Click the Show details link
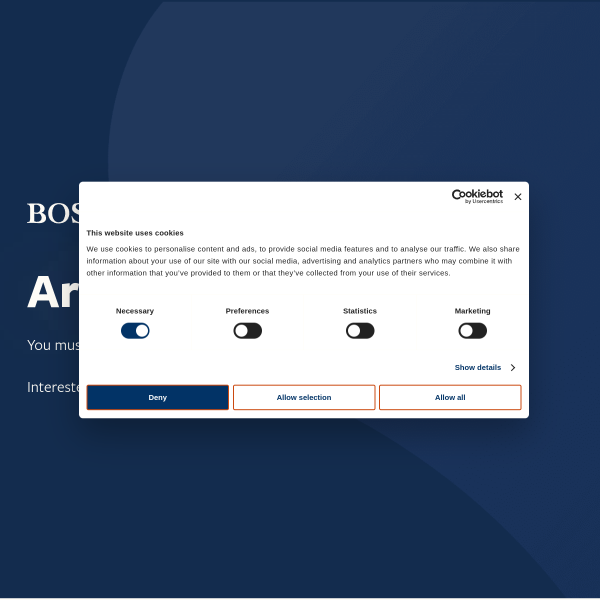The width and height of the screenshot is (600, 600). (478, 367)
